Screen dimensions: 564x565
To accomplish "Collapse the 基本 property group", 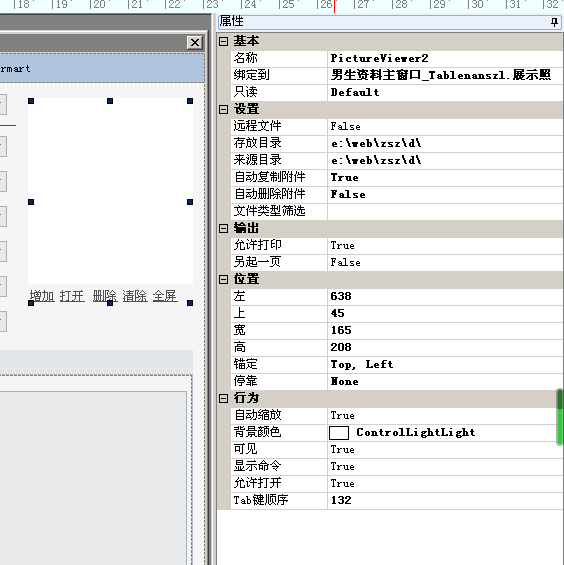I will [223, 41].
